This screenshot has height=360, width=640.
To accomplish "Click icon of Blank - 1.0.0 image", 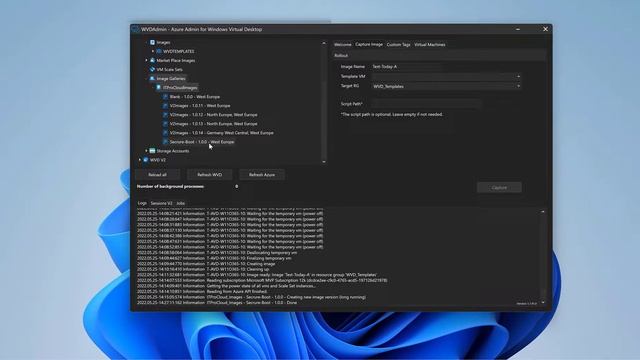I will pos(165,97).
